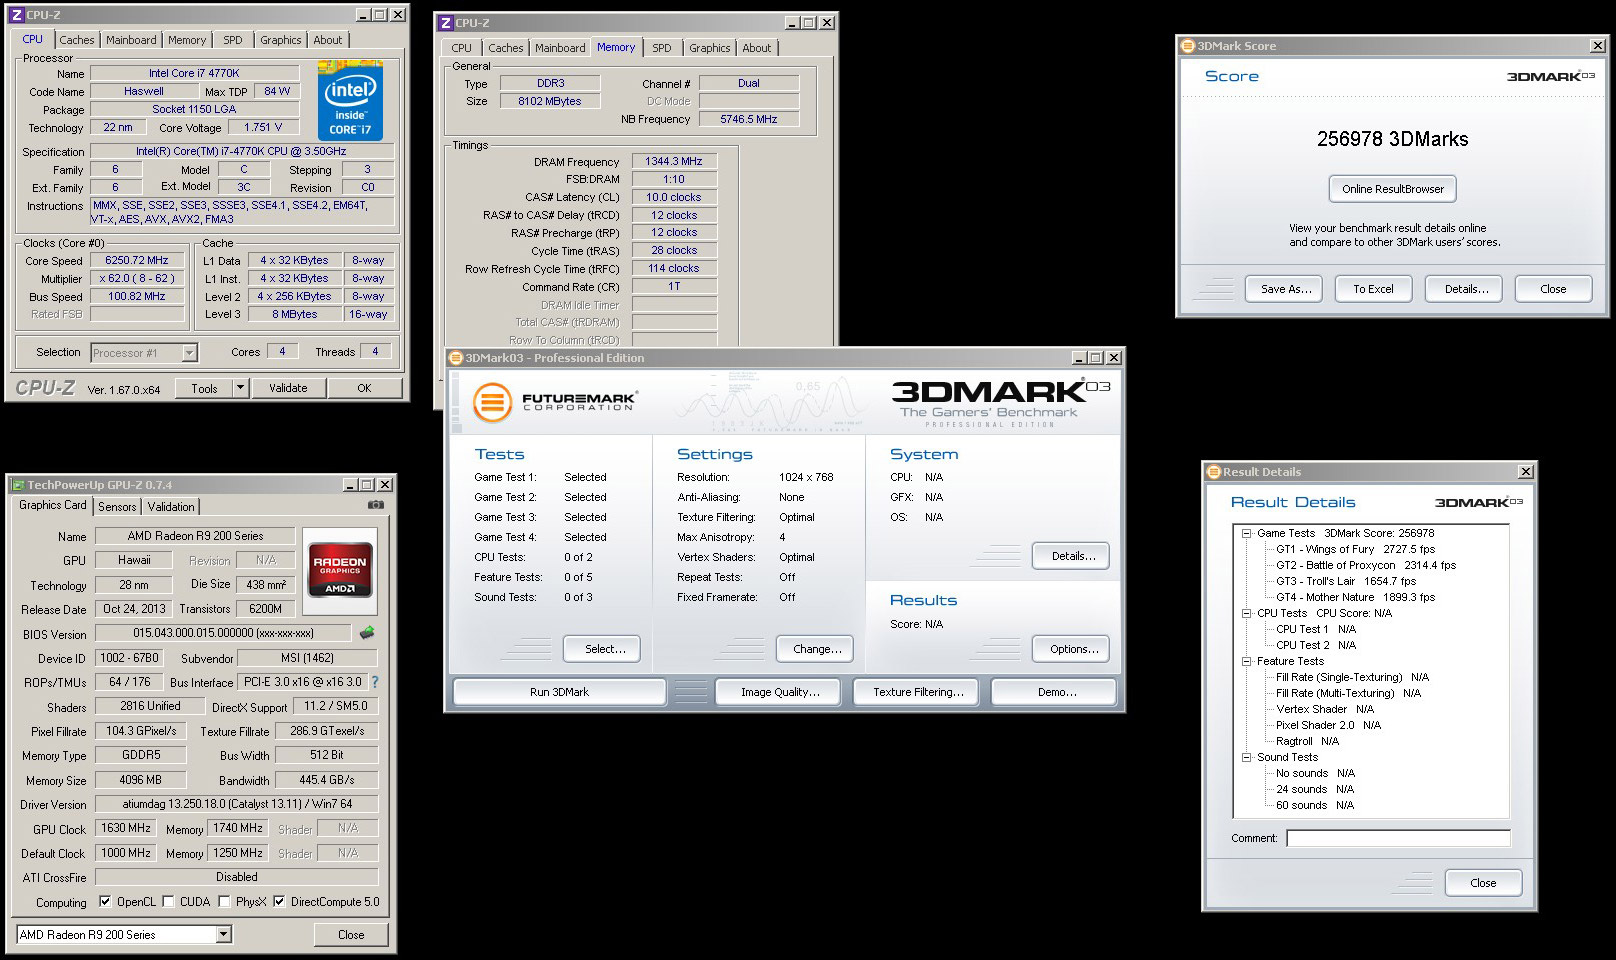Click the Close button in GPU-Z
1616x960 pixels.
(351, 935)
